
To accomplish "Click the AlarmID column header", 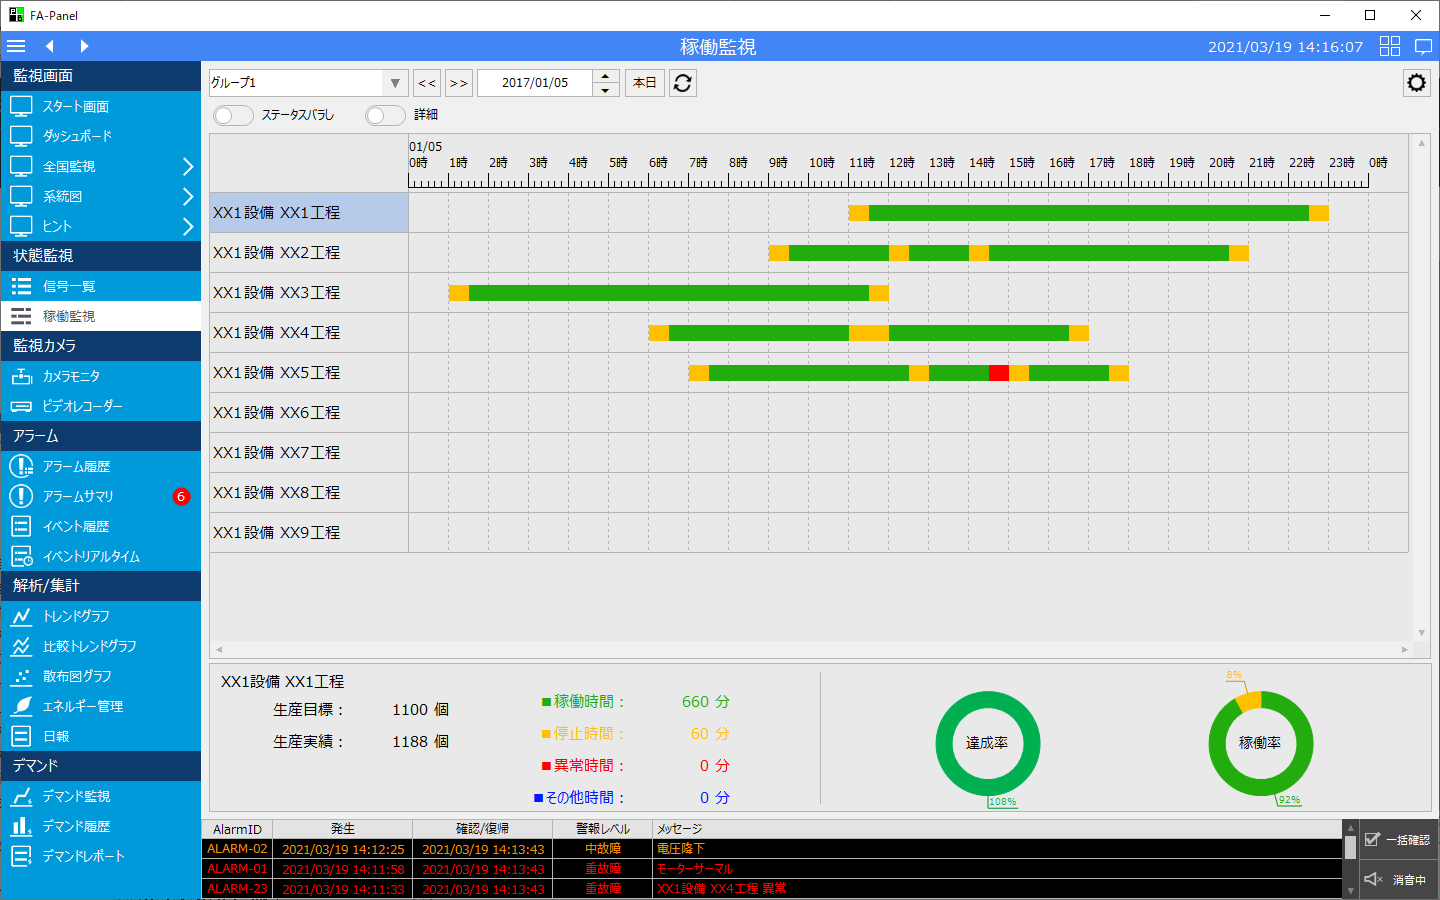I will point(237,829).
